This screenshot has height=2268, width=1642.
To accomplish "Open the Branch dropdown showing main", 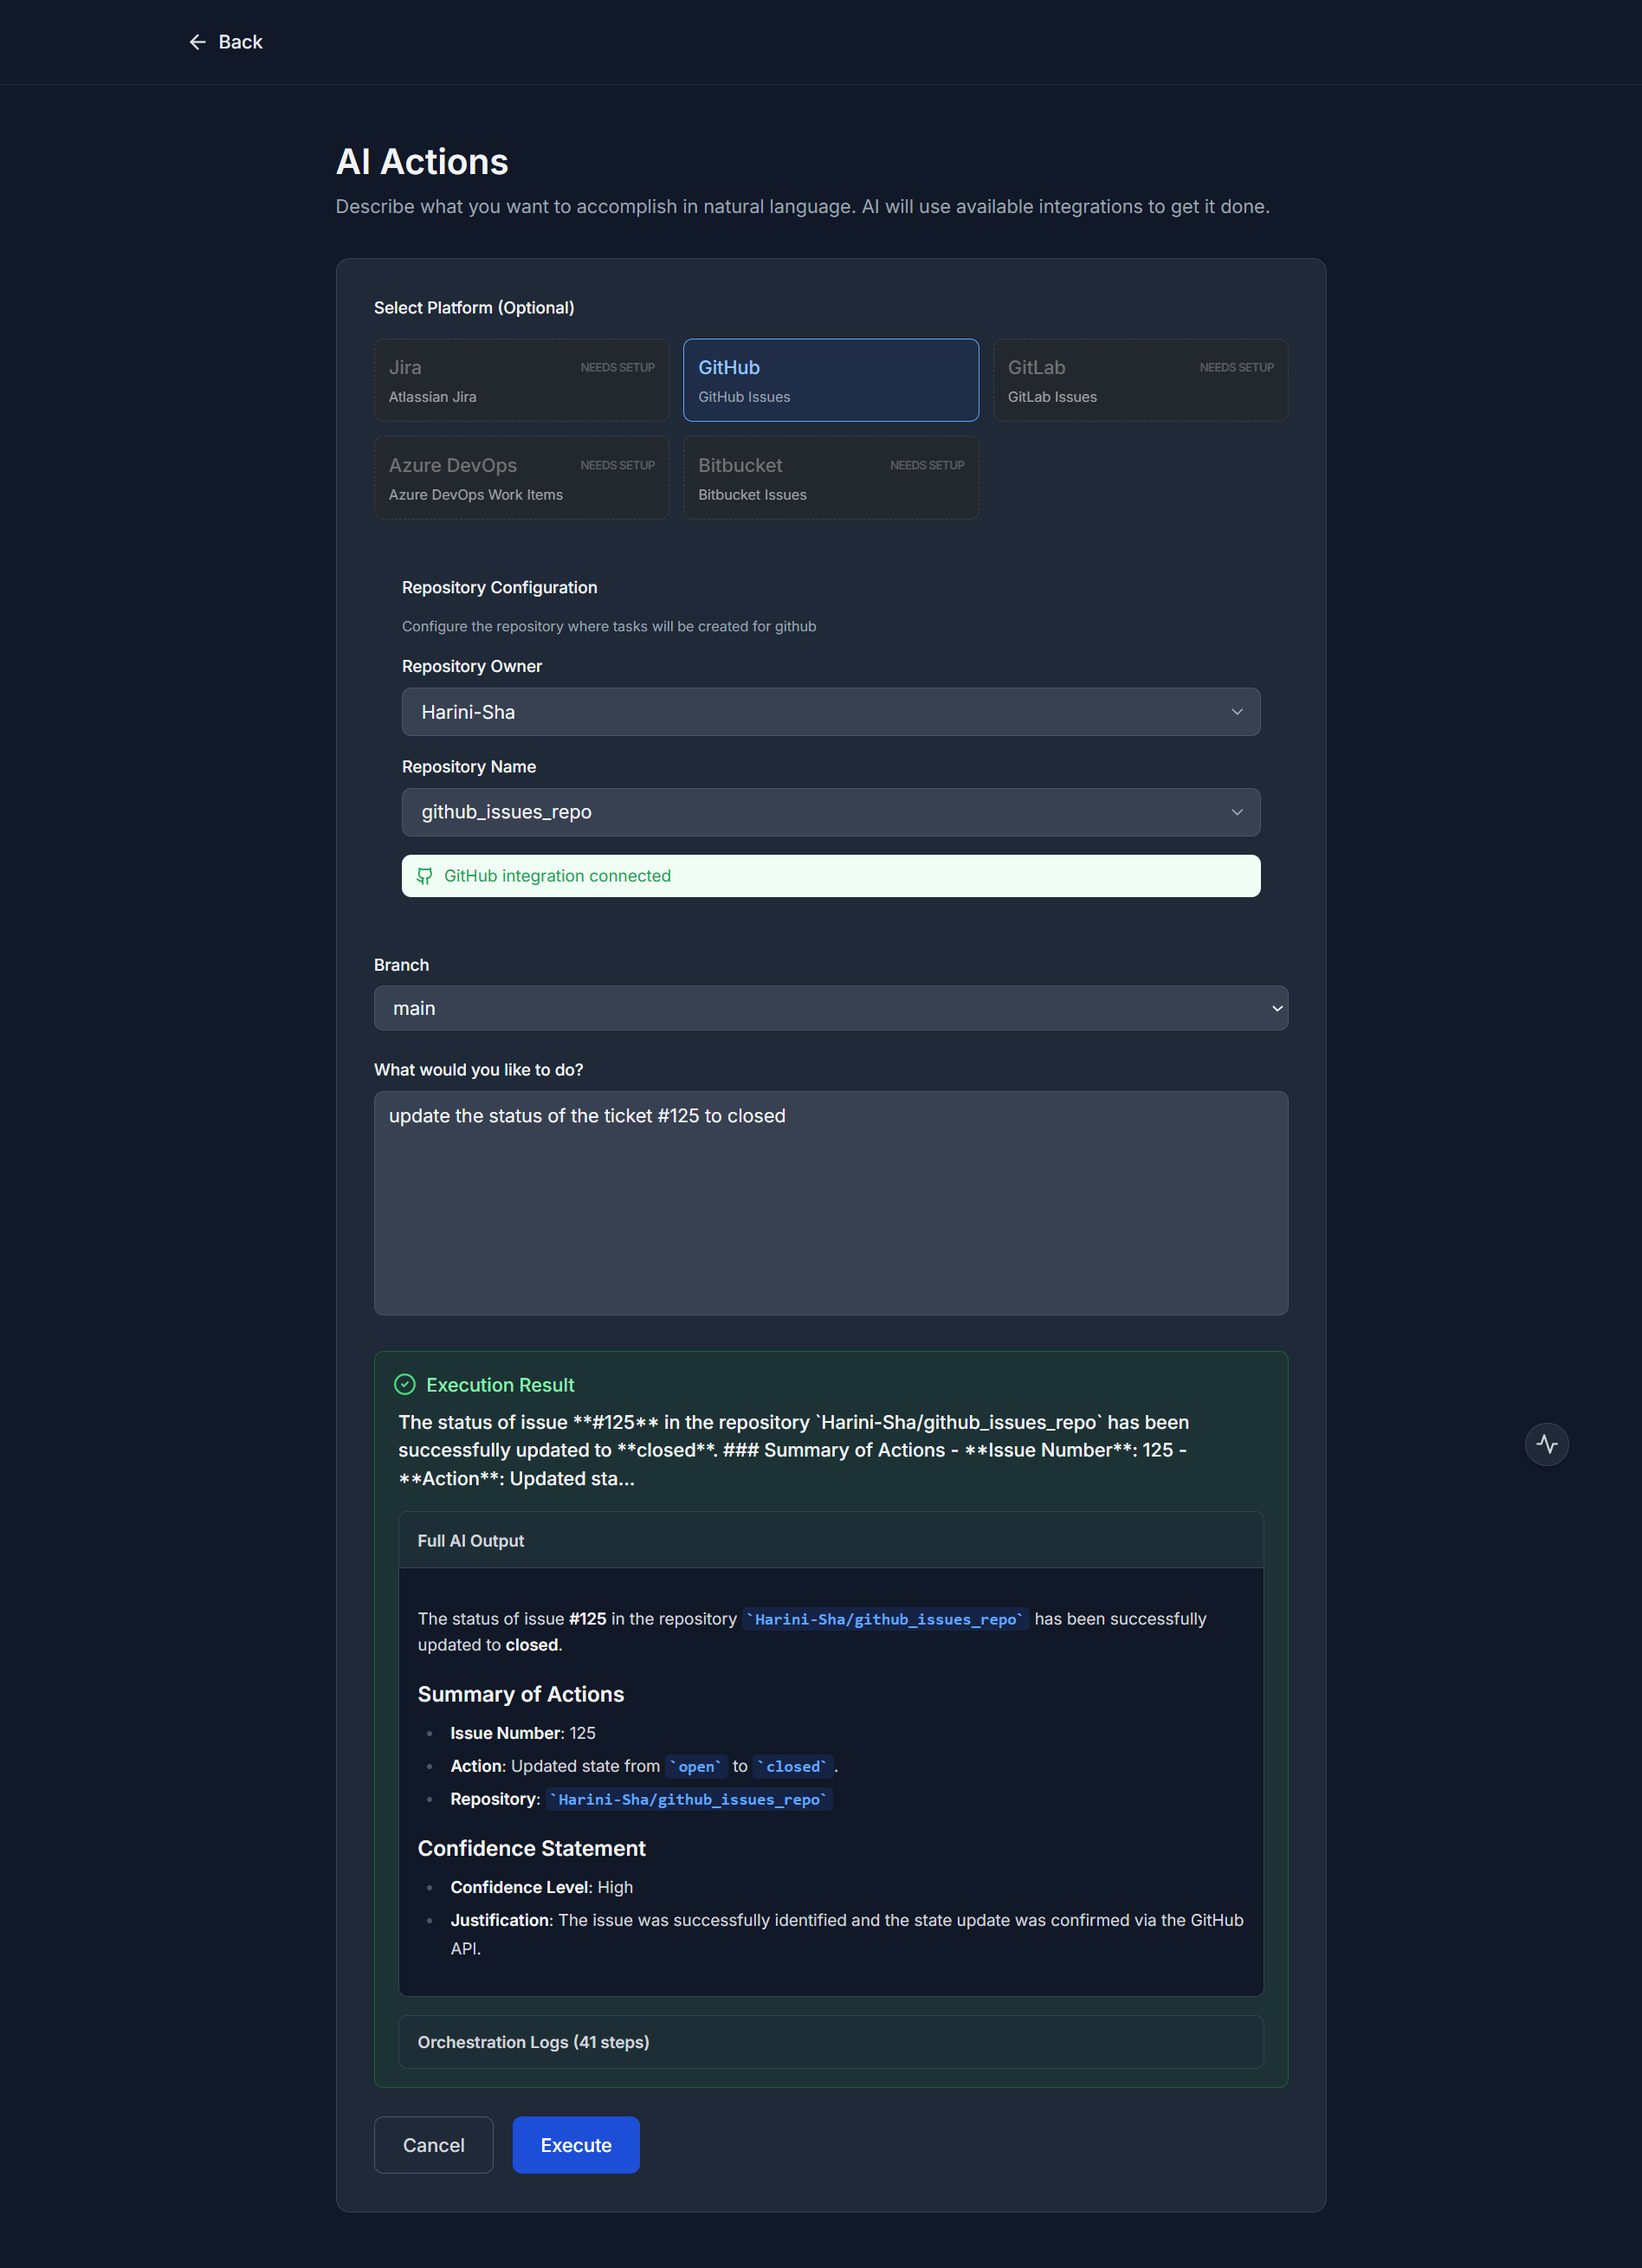I will coord(830,1008).
